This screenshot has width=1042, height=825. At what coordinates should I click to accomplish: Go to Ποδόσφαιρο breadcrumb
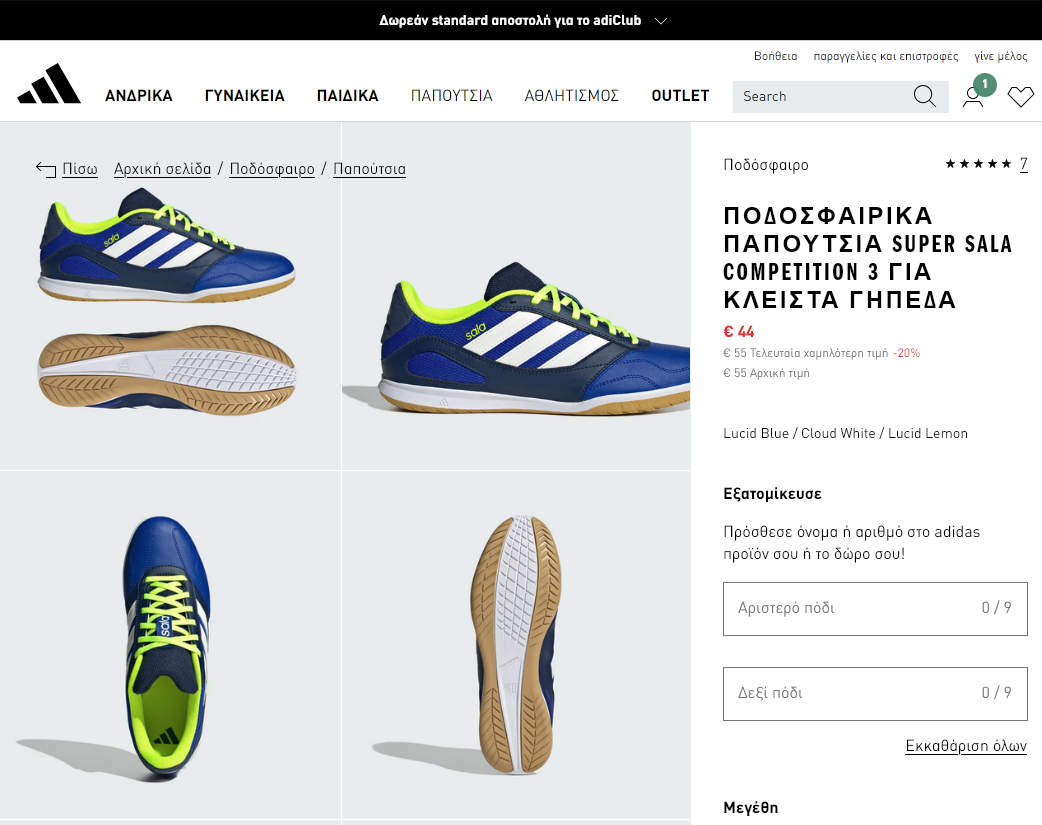(x=272, y=169)
